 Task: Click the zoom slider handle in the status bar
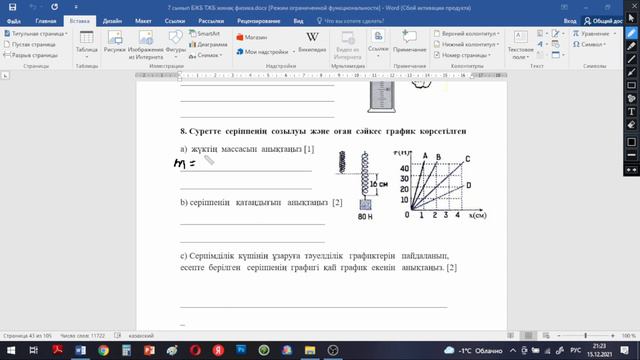(x=585, y=336)
